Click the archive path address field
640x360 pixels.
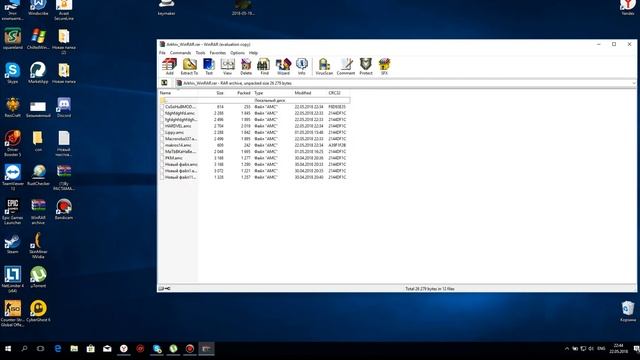click(x=403, y=83)
